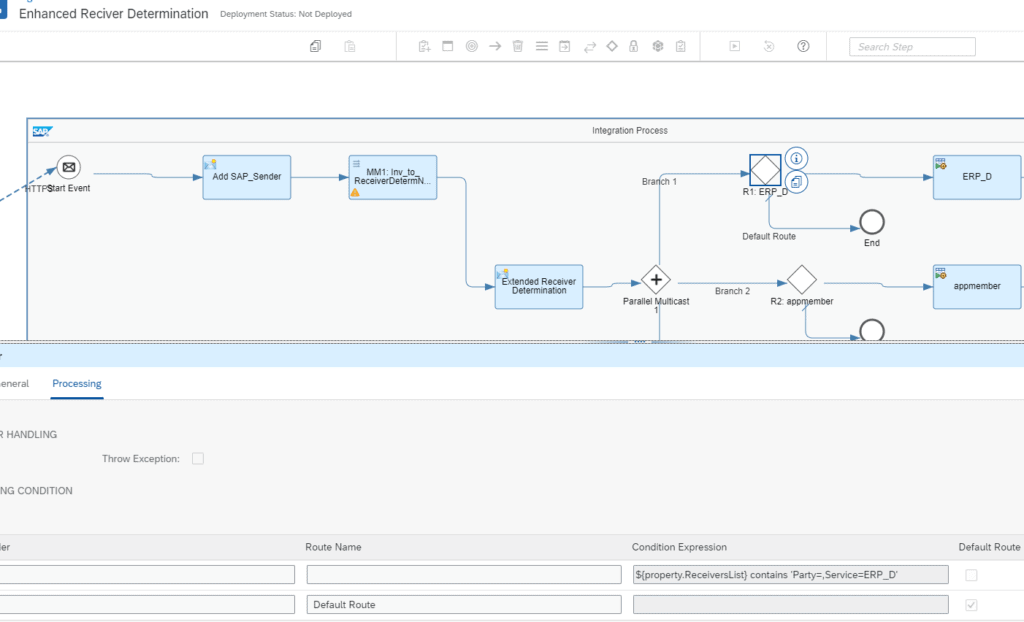
Task: Click the Branch 2 connector label
Action: click(x=732, y=291)
